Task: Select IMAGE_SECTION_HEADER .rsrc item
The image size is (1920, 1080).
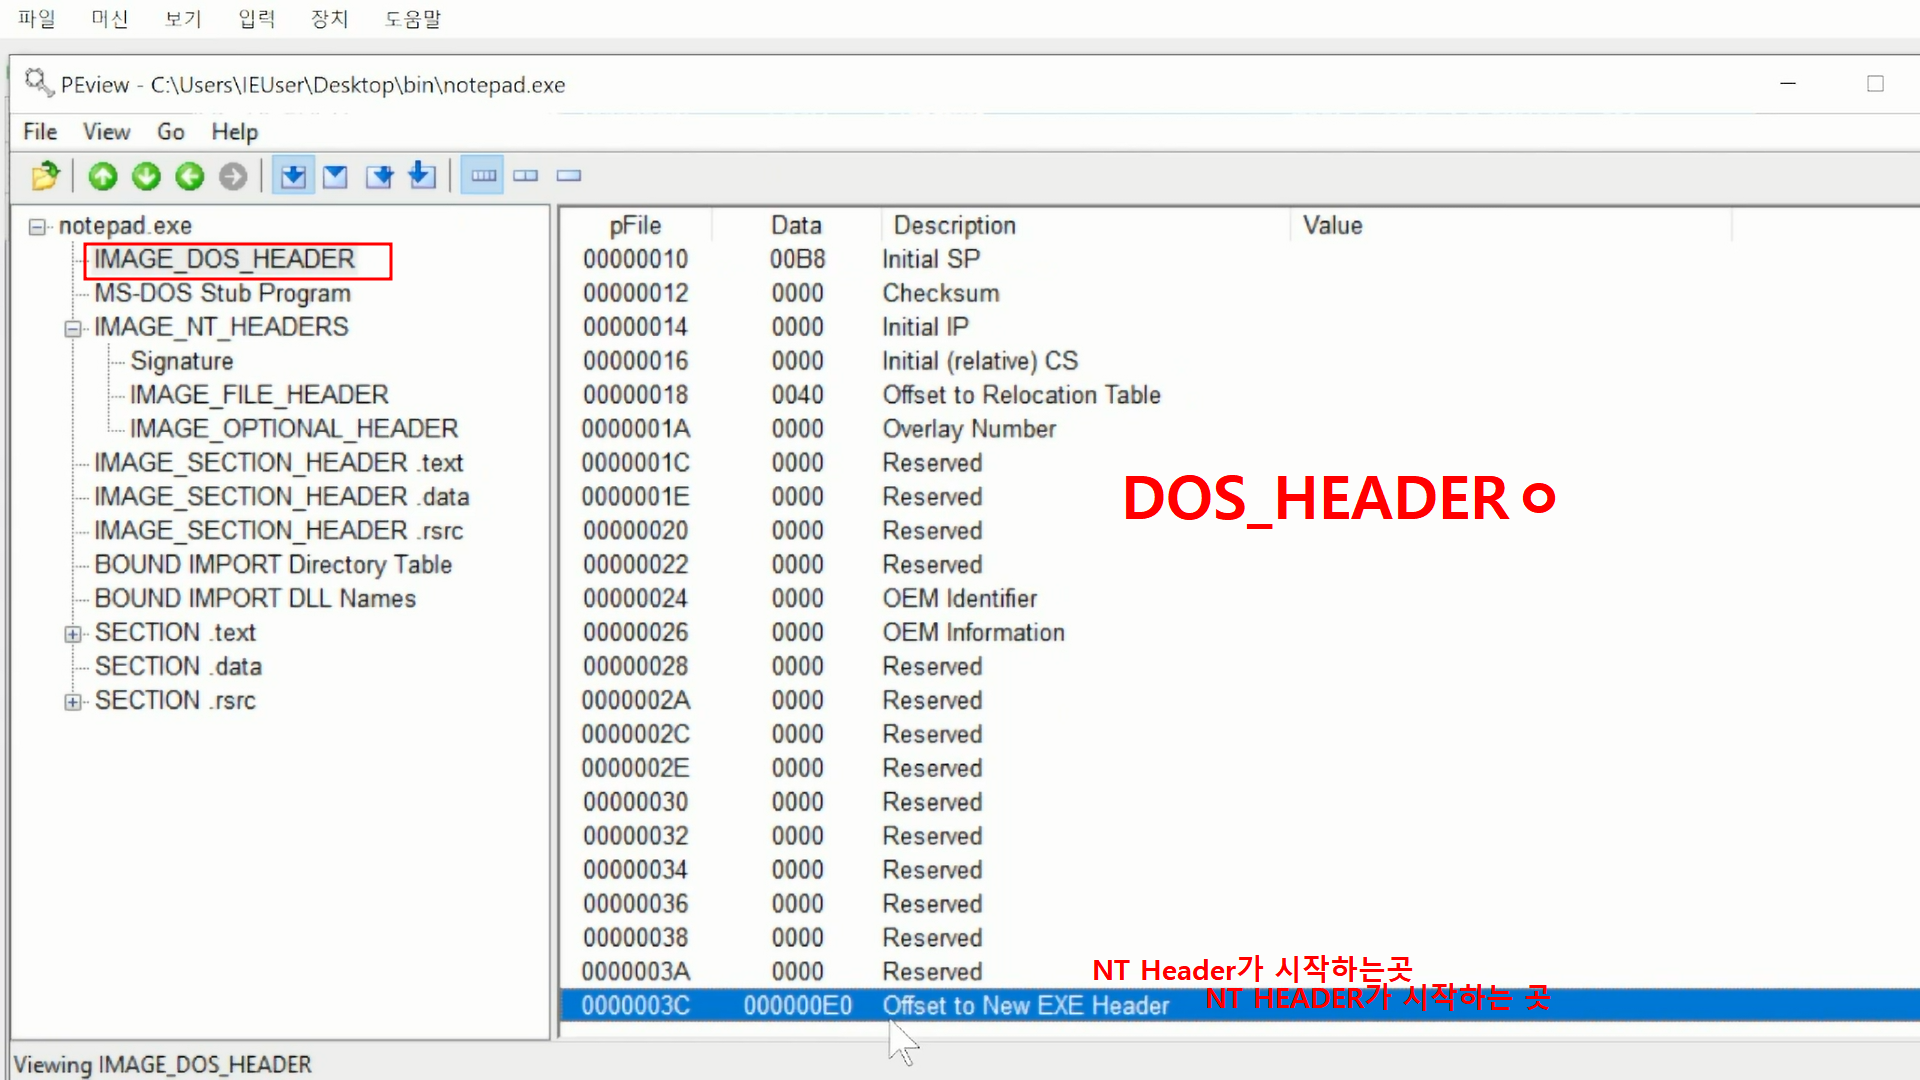Action: pyautogui.click(x=278, y=532)
